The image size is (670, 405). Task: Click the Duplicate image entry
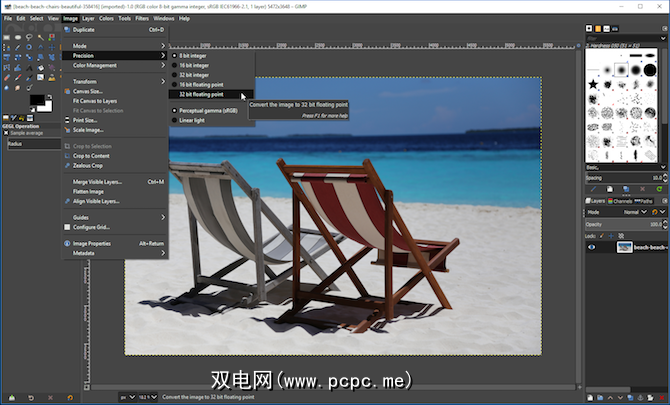click(84, 30)
